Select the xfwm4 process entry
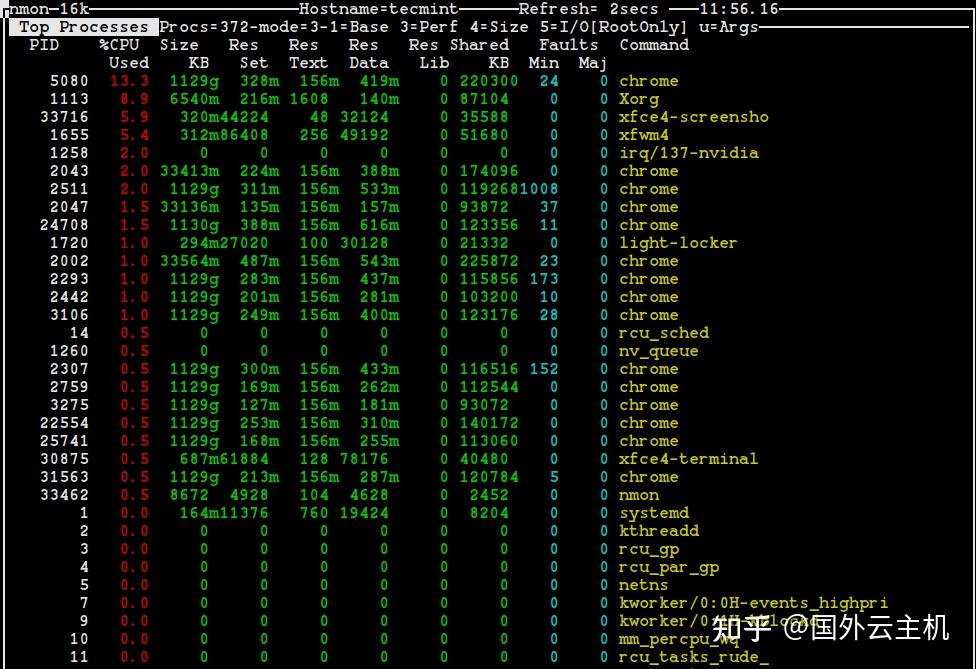 click(643, 134)
